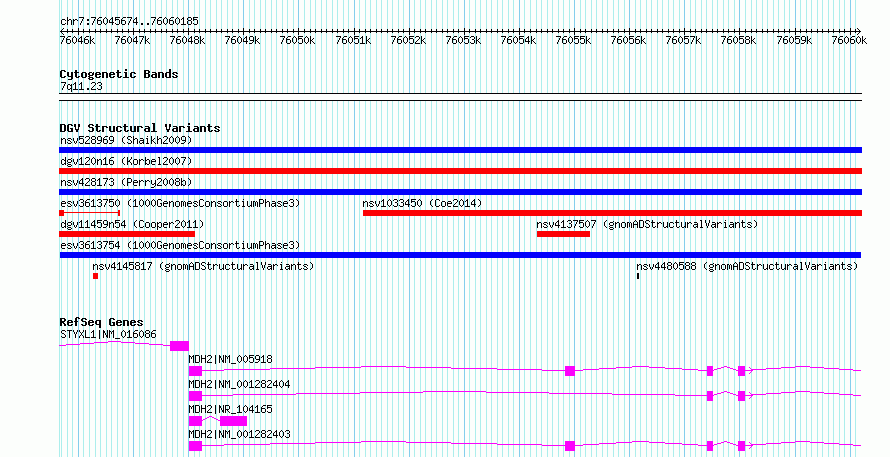Select the blue nsv428173 variant bar
890x457 pixels.
[460, 192]
